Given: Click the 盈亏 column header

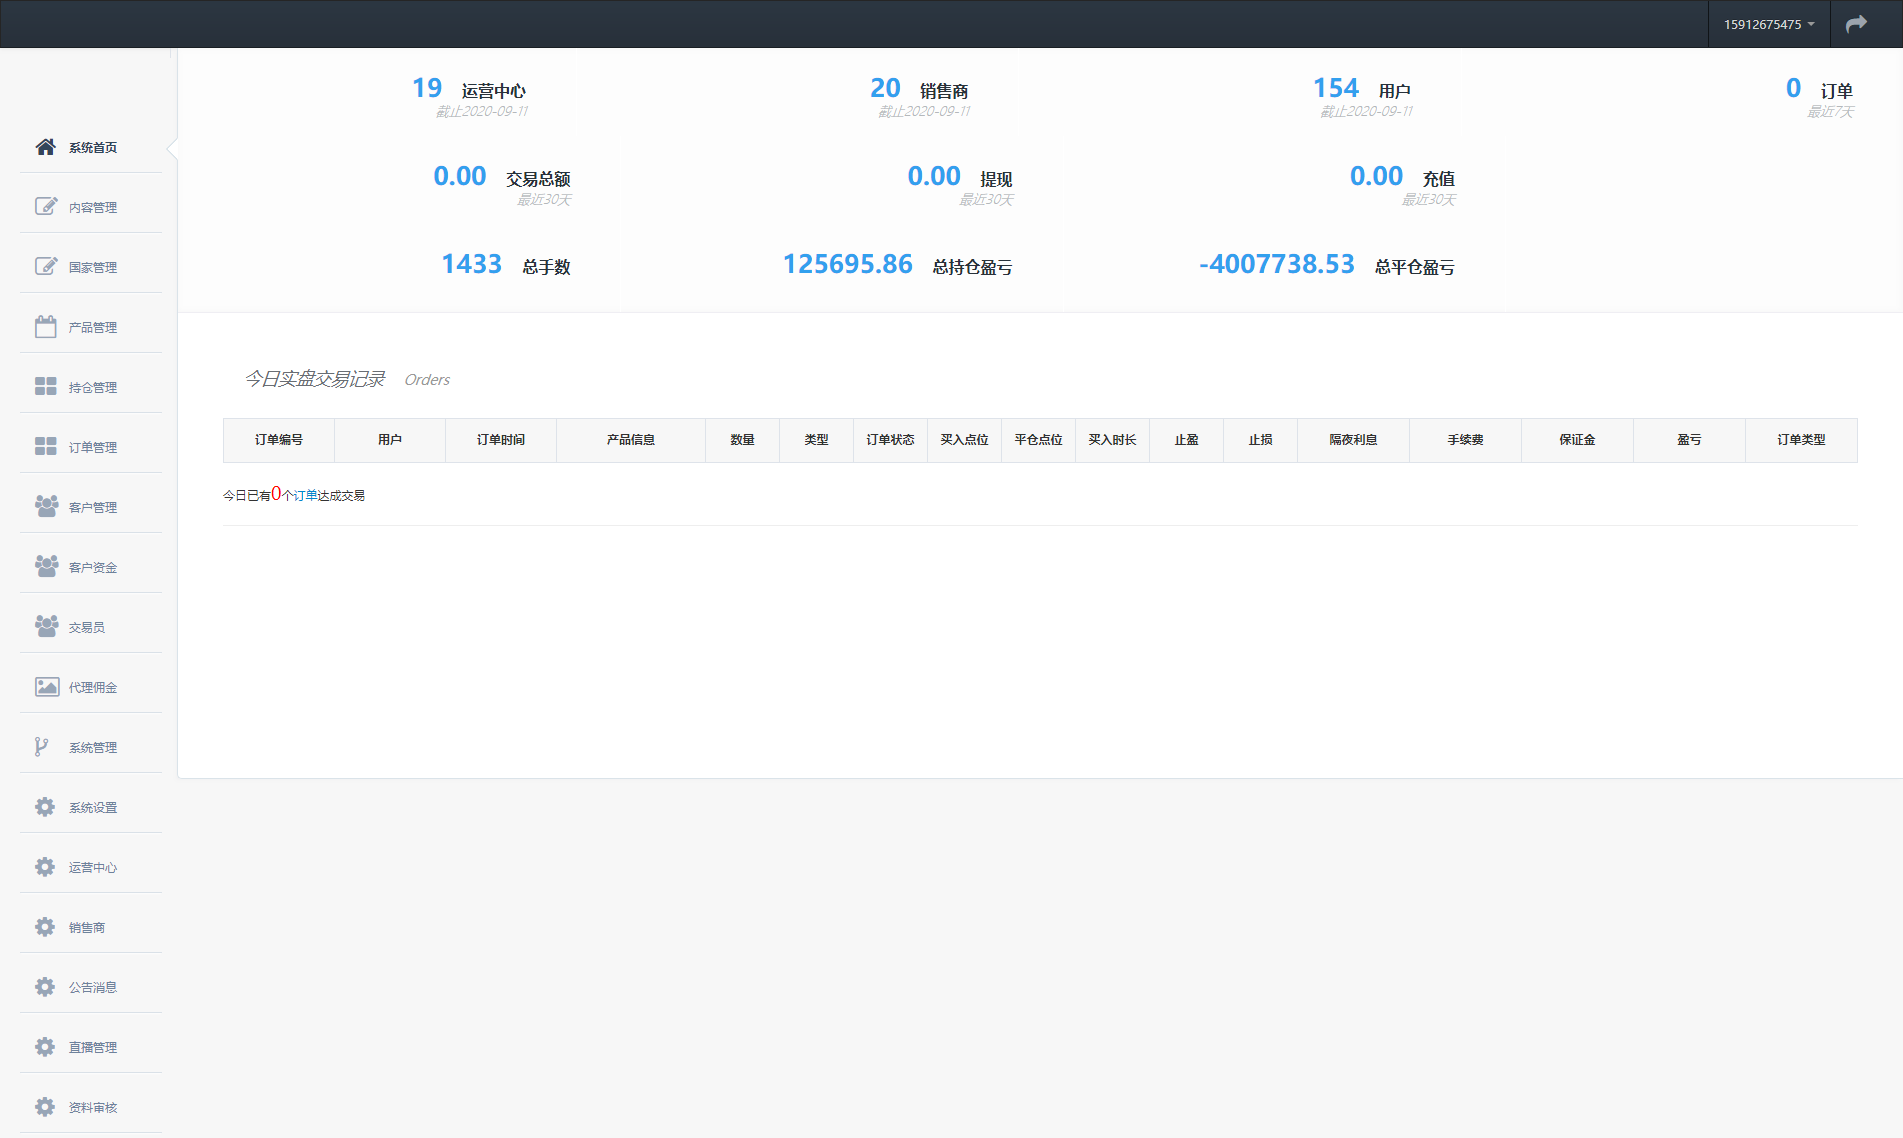Looking at the screenshot, I should 1689,440.
